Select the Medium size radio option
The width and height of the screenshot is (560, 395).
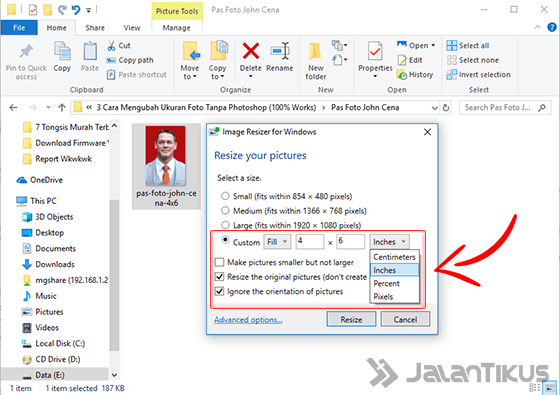click(225, 211)
